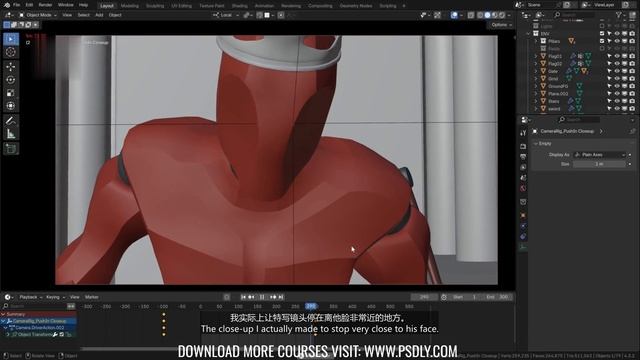Open the Playback dropdown menu

31,297
